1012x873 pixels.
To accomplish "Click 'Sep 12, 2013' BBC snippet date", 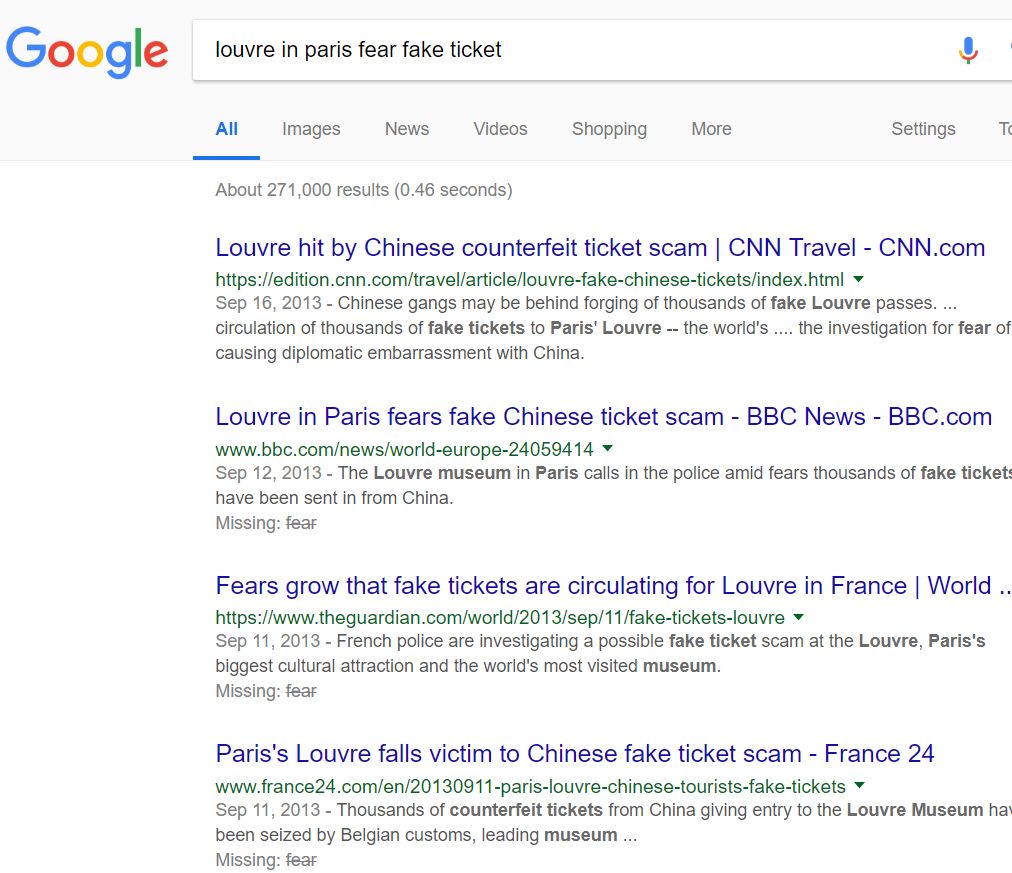I will tap(268, 473).
